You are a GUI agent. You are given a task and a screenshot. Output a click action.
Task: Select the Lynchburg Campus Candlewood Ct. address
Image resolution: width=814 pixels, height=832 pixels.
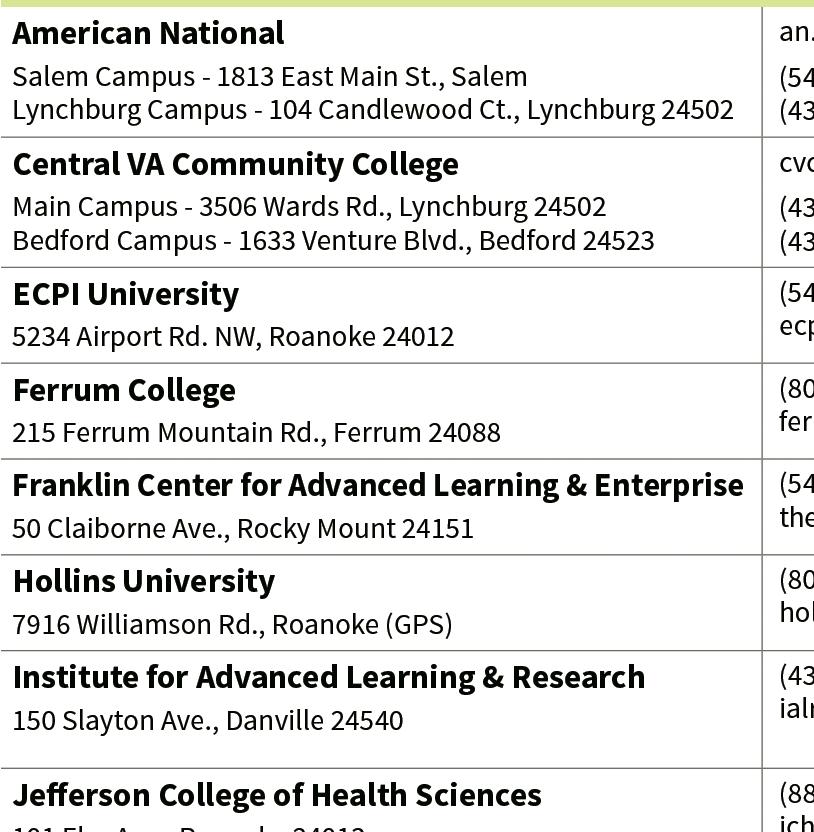click(373, 110)
